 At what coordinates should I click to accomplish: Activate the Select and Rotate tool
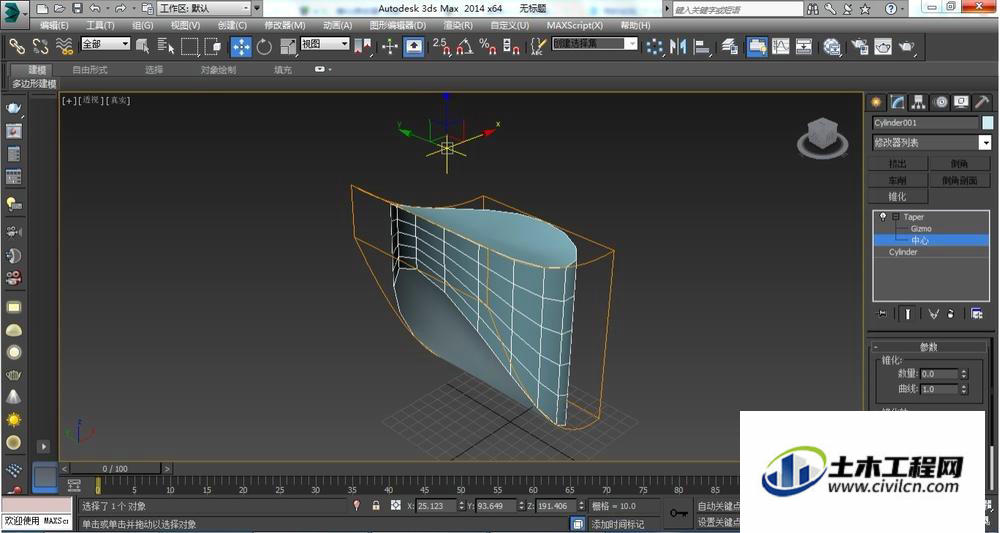(x=264, y=46)
